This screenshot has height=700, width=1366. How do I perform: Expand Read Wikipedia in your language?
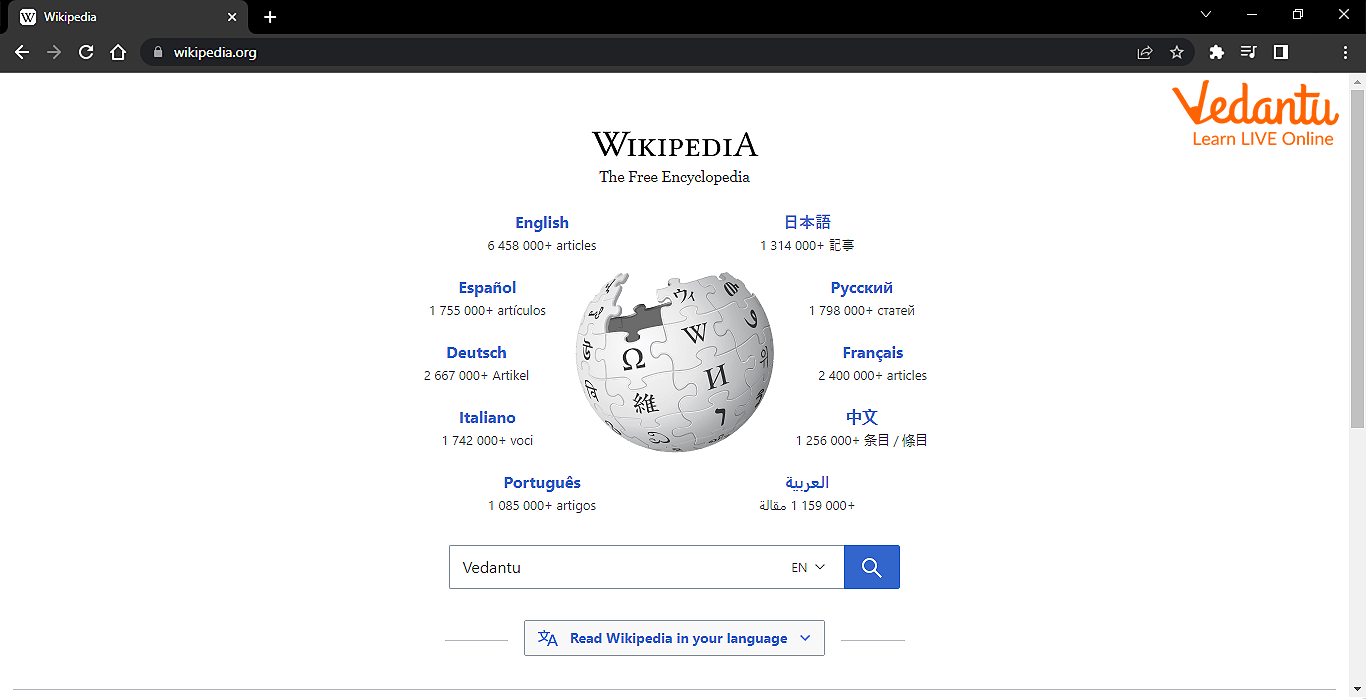(674, 638)
